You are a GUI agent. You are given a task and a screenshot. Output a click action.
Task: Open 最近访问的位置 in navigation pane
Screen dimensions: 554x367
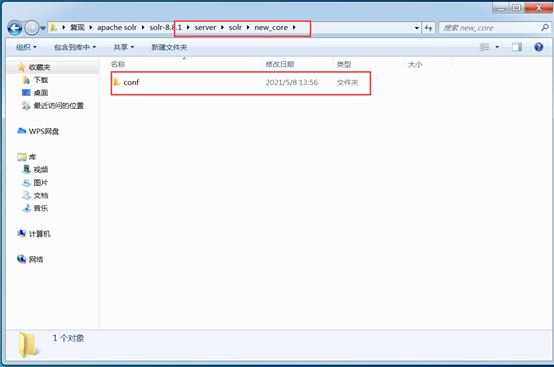[x=59, y=106]
